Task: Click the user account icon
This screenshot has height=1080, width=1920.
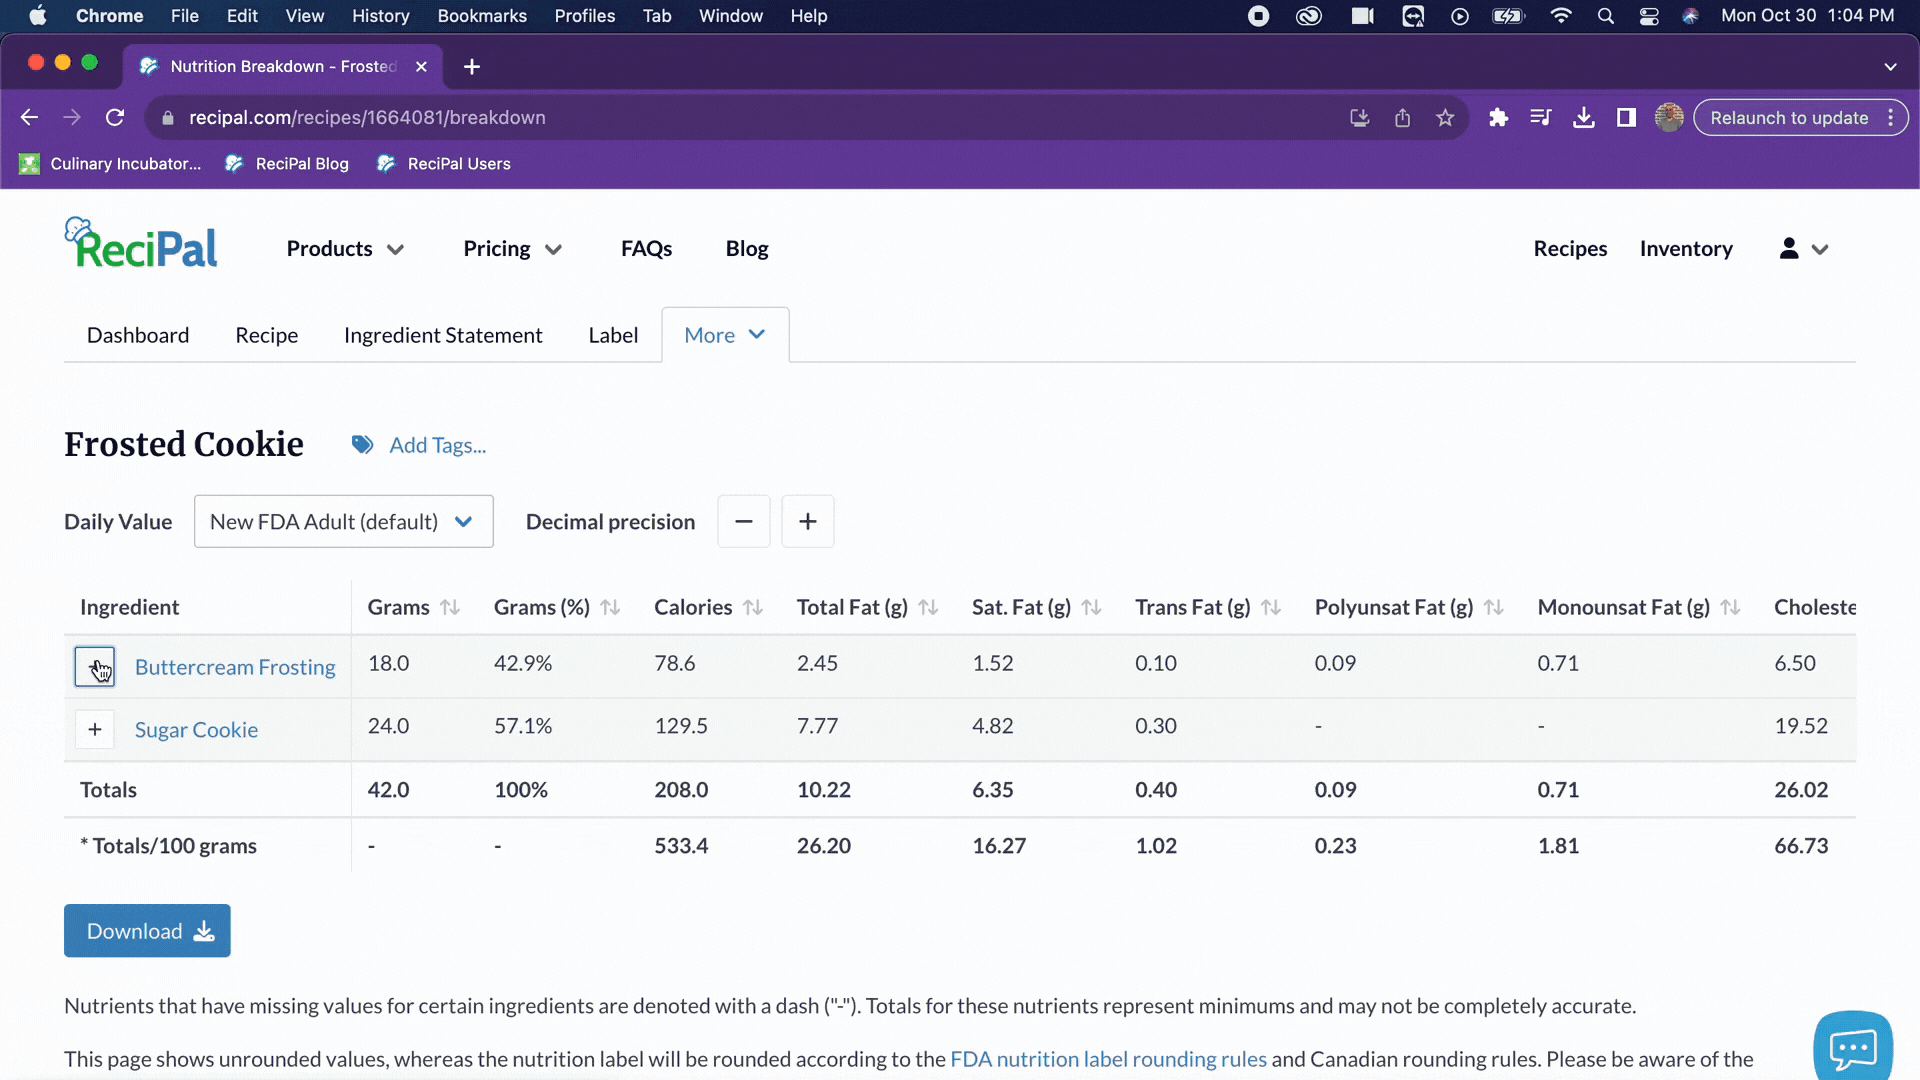Action: click(x=1789, y=249)
